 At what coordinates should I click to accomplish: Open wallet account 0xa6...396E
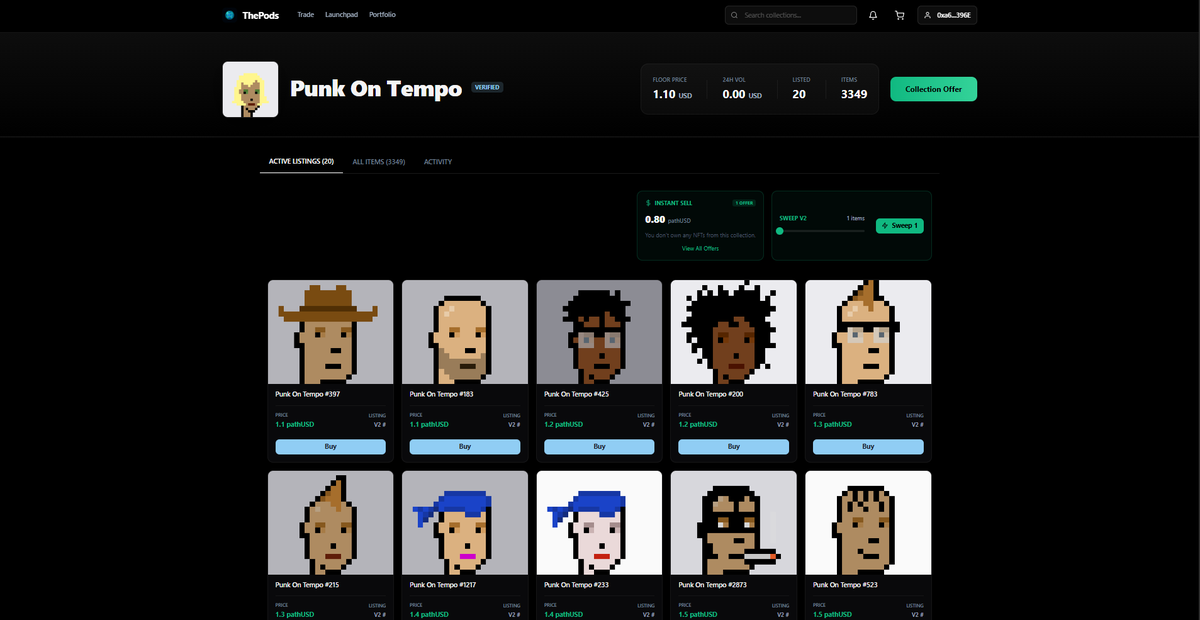[x=947, y=15]
